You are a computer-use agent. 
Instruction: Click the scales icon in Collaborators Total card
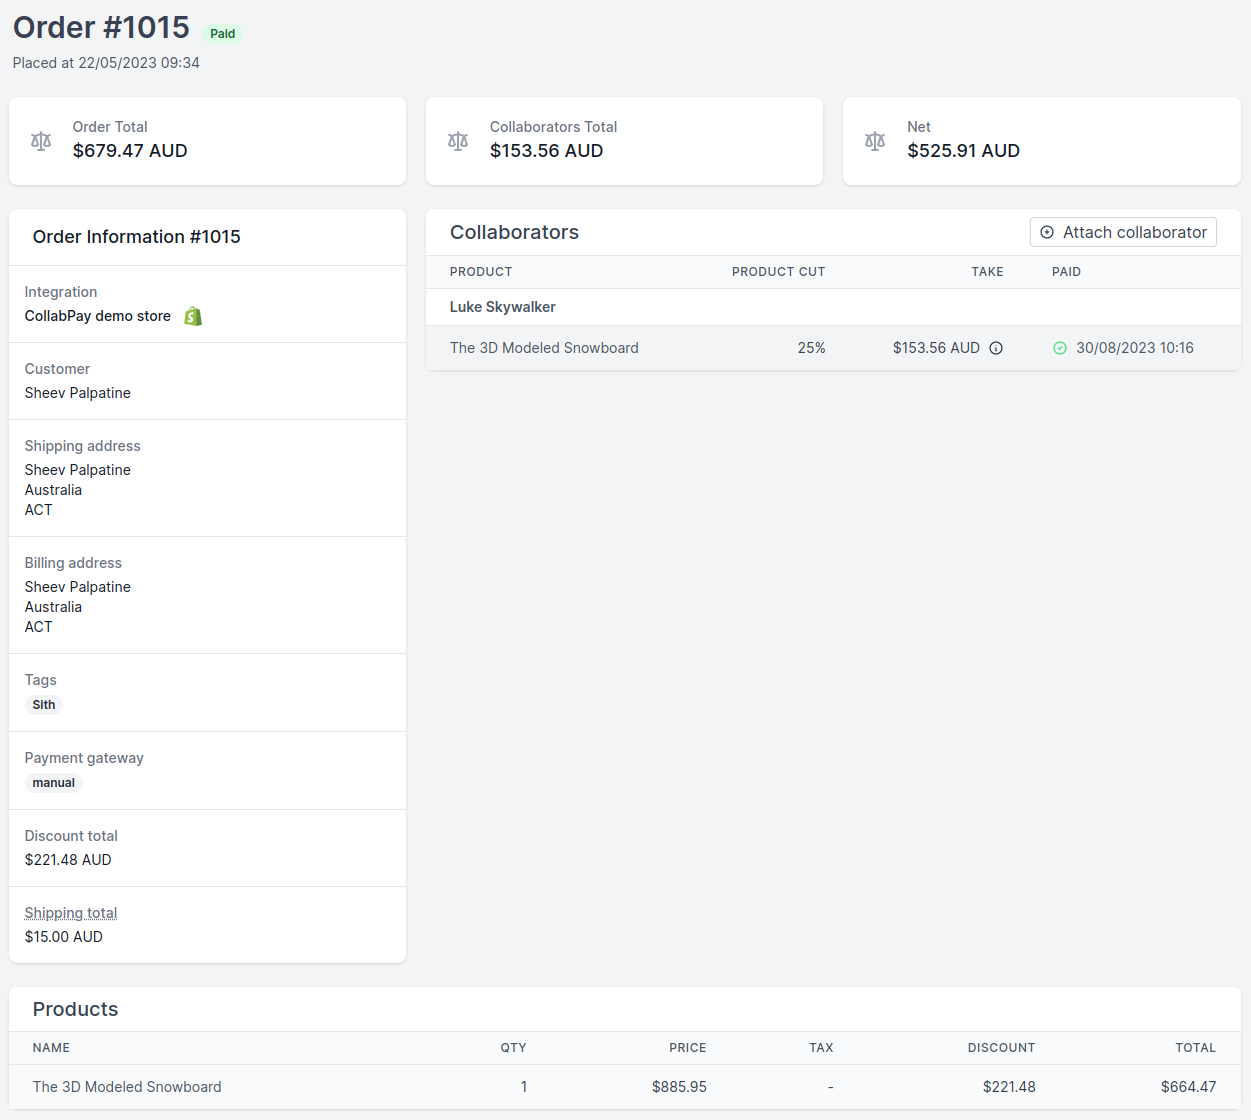point(458,141)
